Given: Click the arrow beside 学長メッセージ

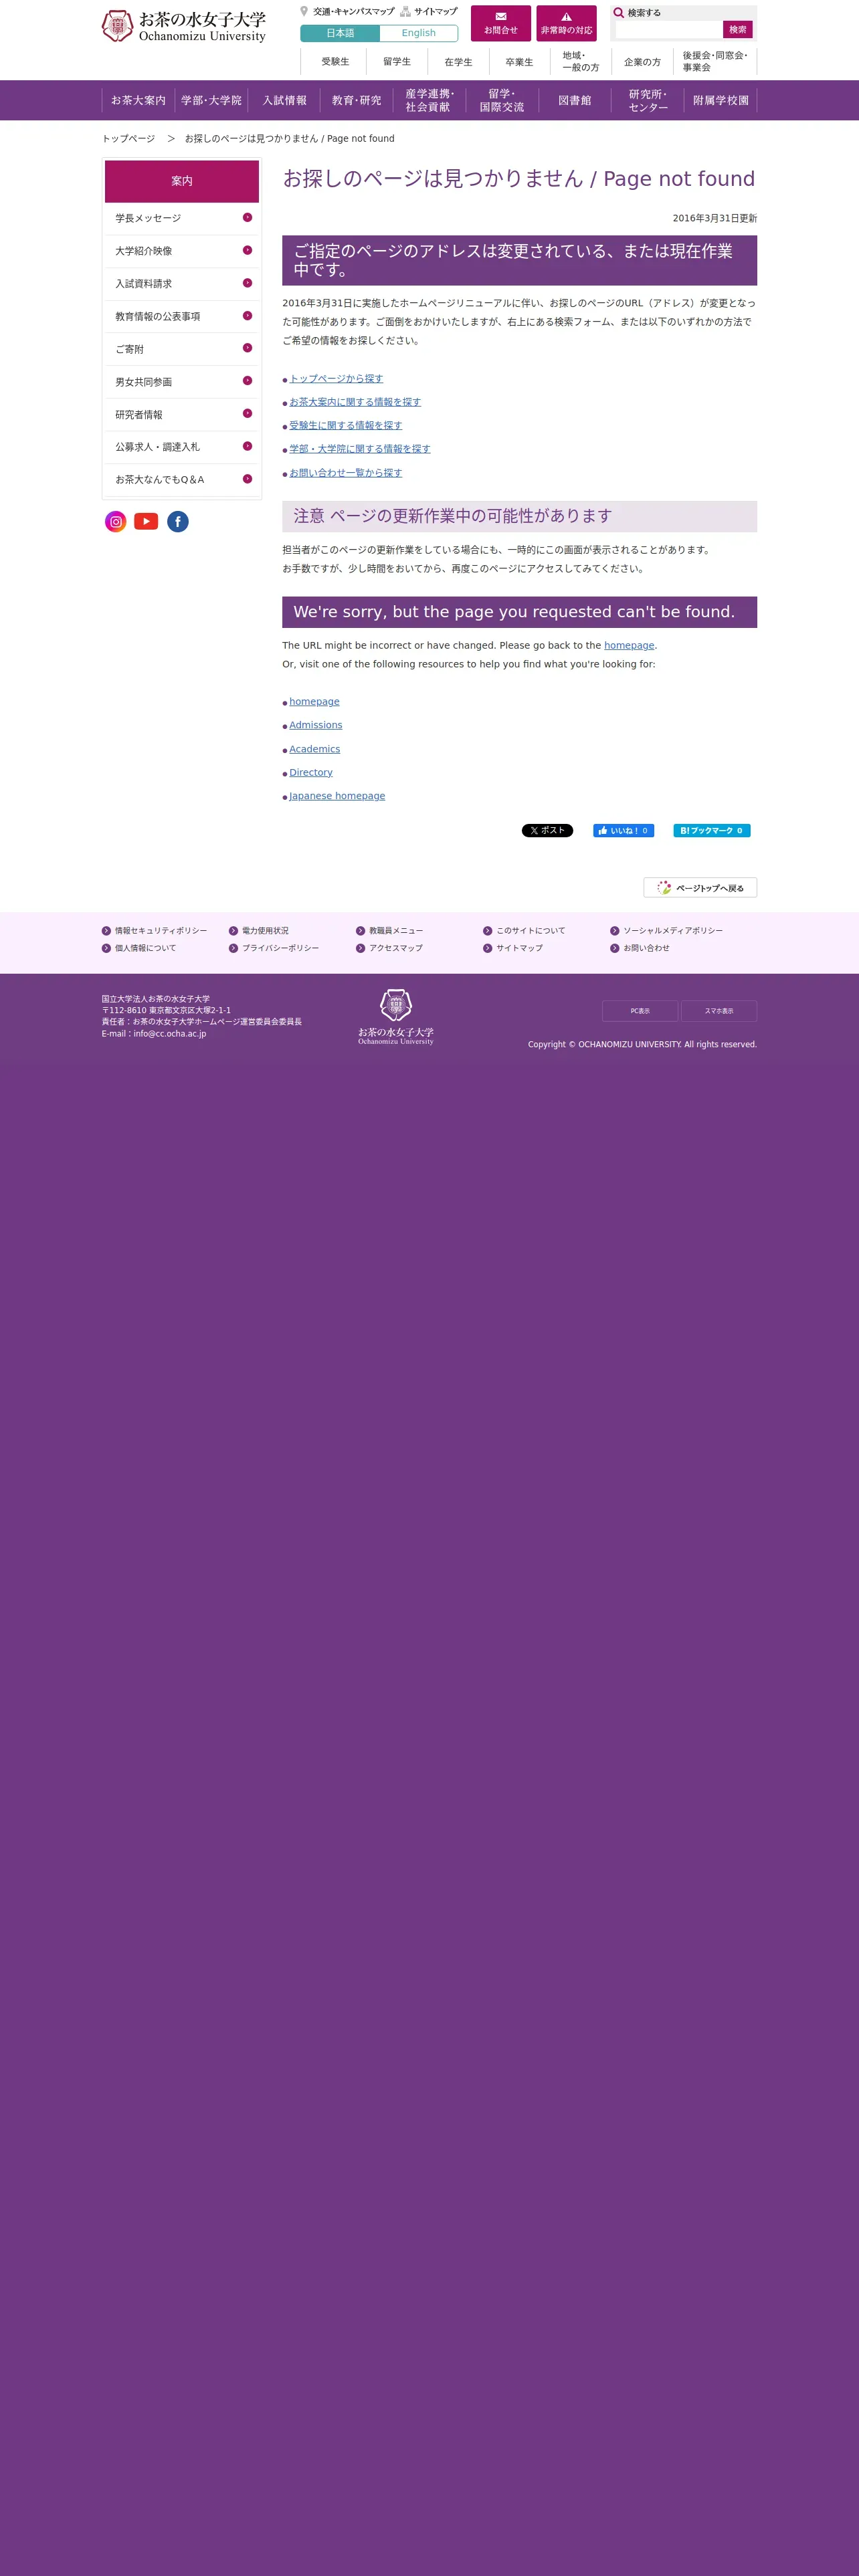Looking at the screenshot, I should [247, 217].
